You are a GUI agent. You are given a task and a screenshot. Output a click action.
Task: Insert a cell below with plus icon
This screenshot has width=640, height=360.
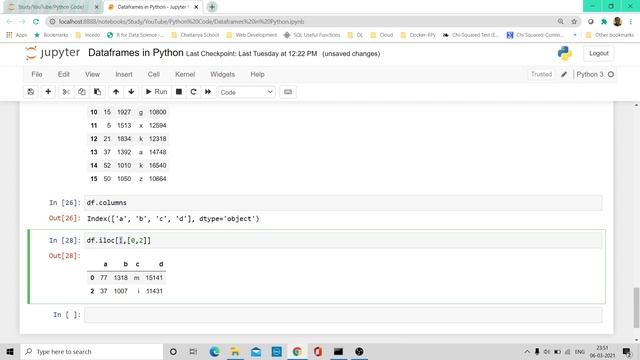click(48, 92)
